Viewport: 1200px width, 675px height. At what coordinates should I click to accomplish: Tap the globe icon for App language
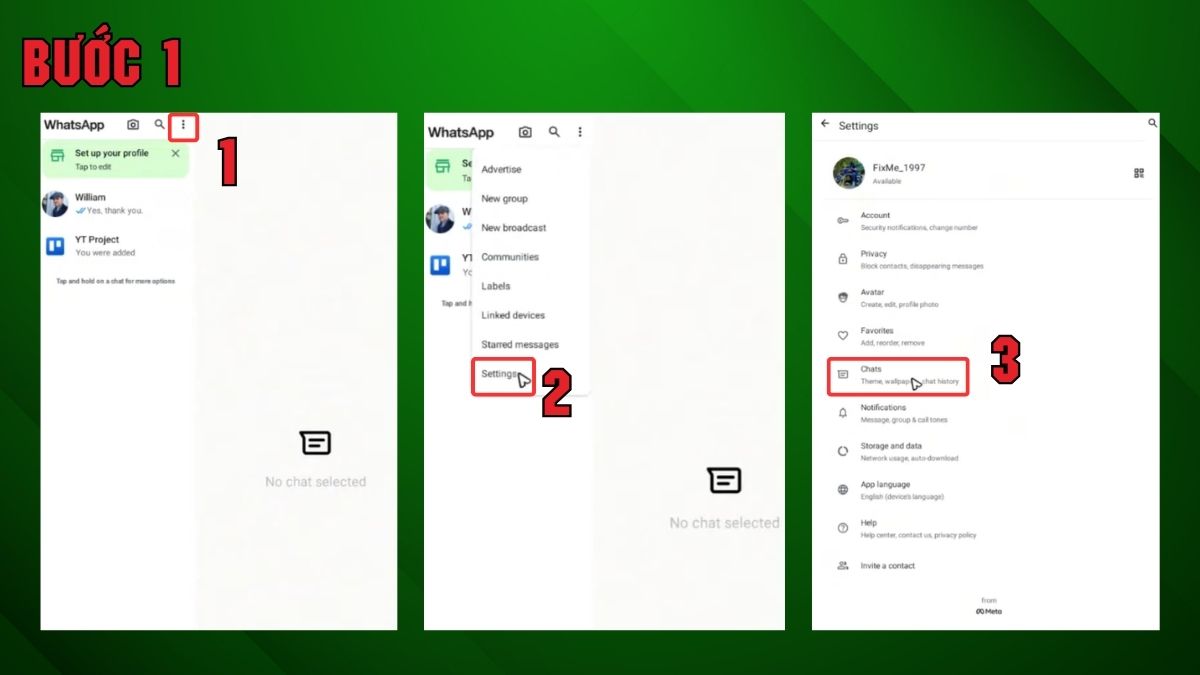[x=843, y=489]
